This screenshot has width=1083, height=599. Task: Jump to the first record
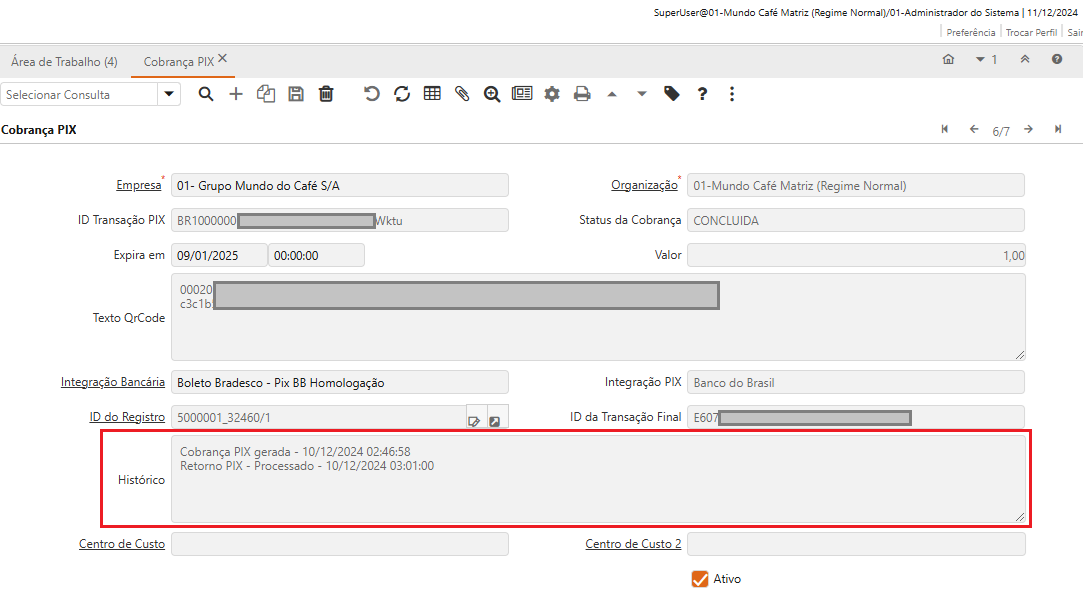coord(945,130)
